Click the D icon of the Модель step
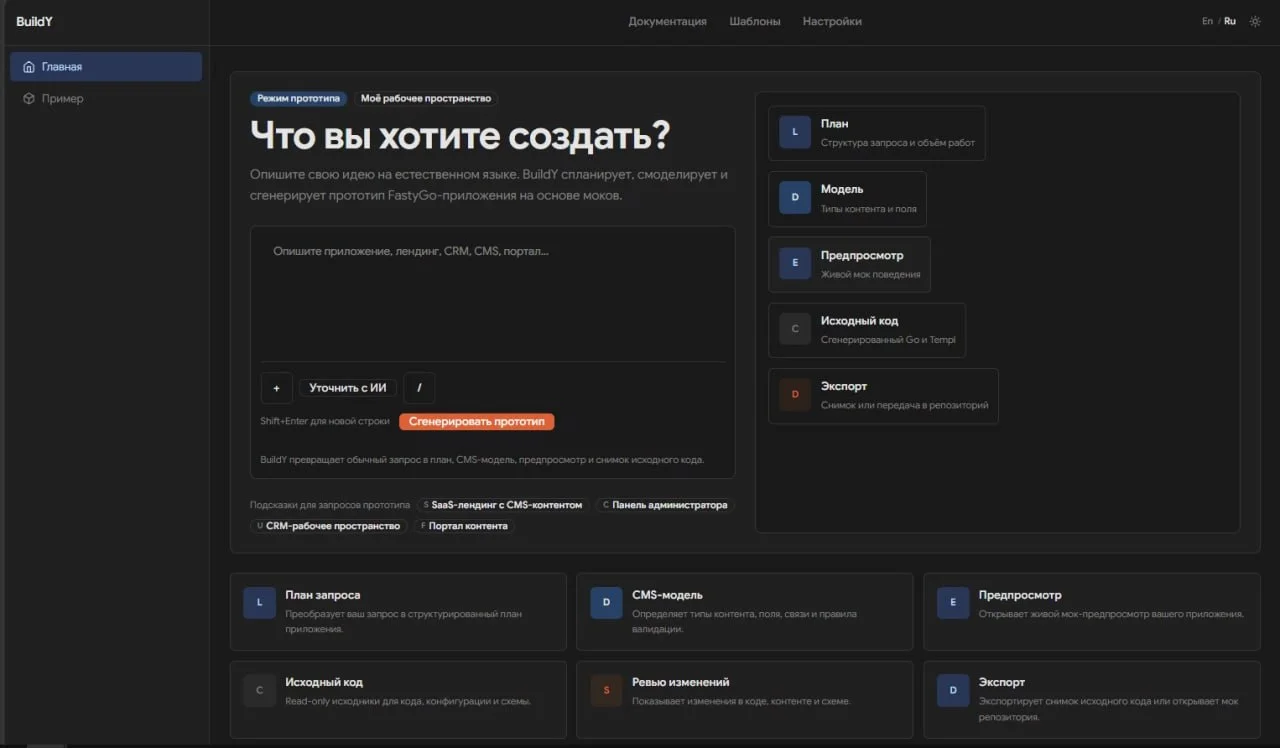 [795, 198]
